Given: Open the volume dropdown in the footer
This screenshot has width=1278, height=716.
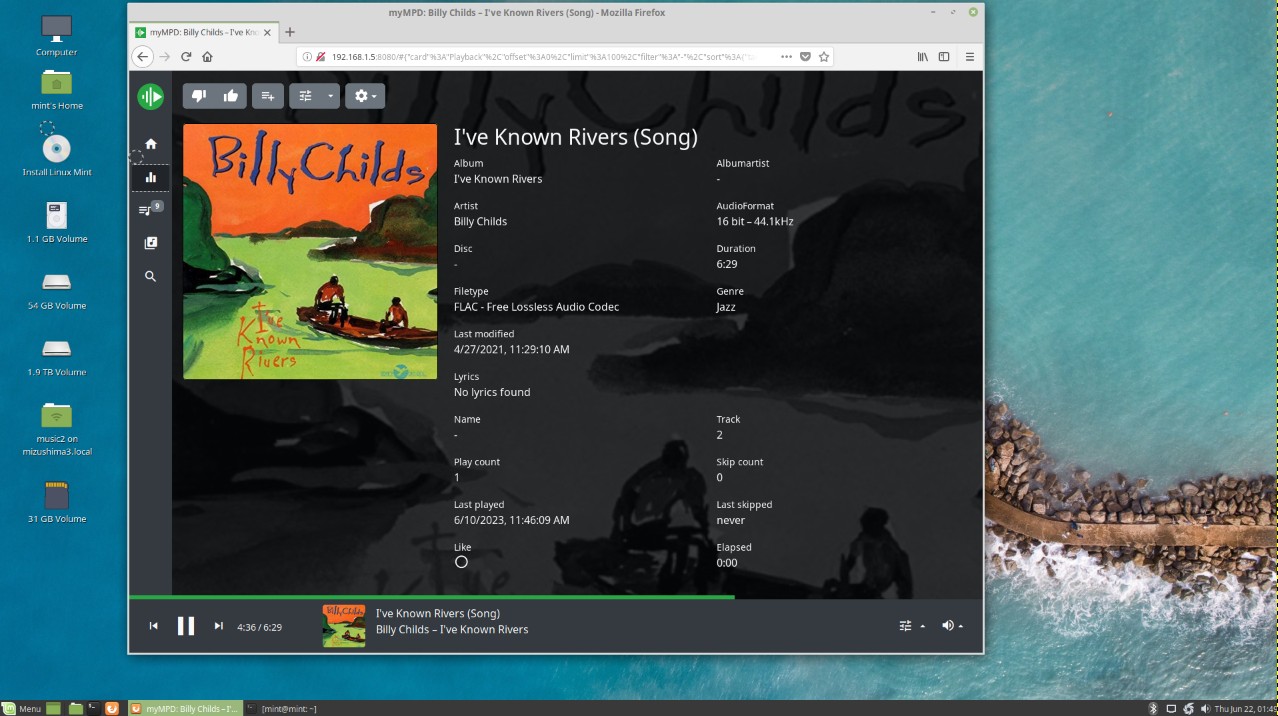Looking at the screenshot, I should pos(952,626).
